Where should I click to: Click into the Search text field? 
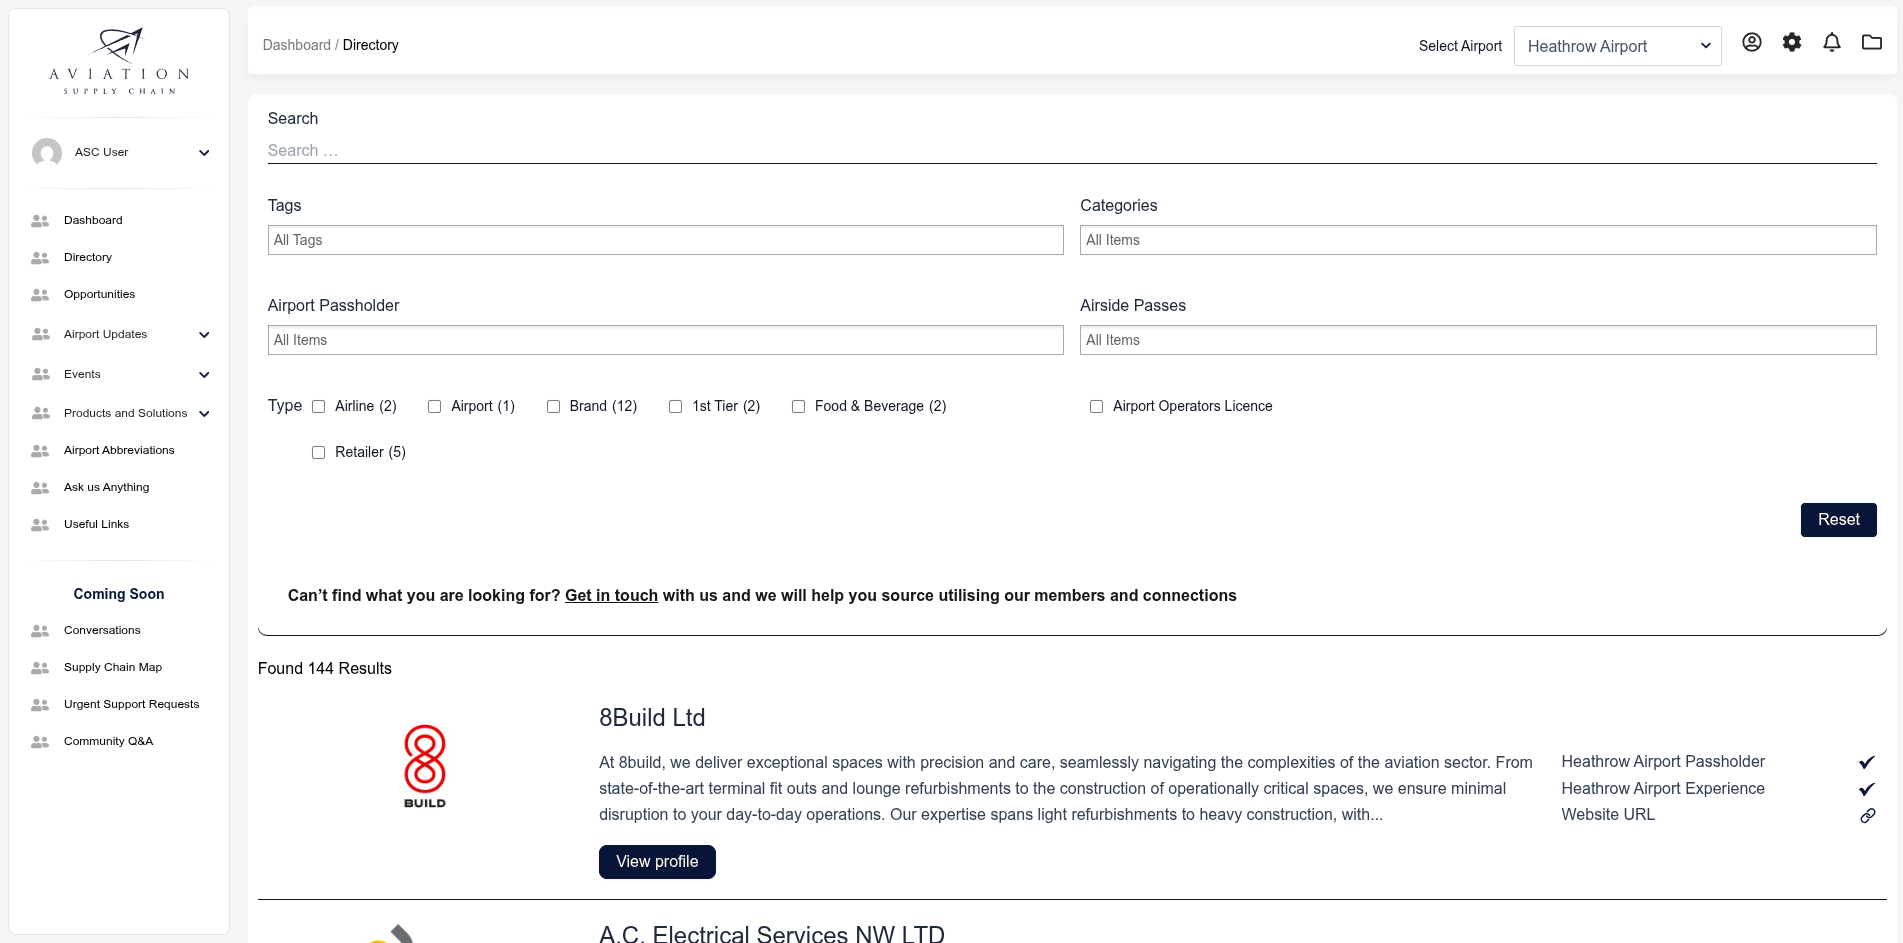tap(1071, 150)
